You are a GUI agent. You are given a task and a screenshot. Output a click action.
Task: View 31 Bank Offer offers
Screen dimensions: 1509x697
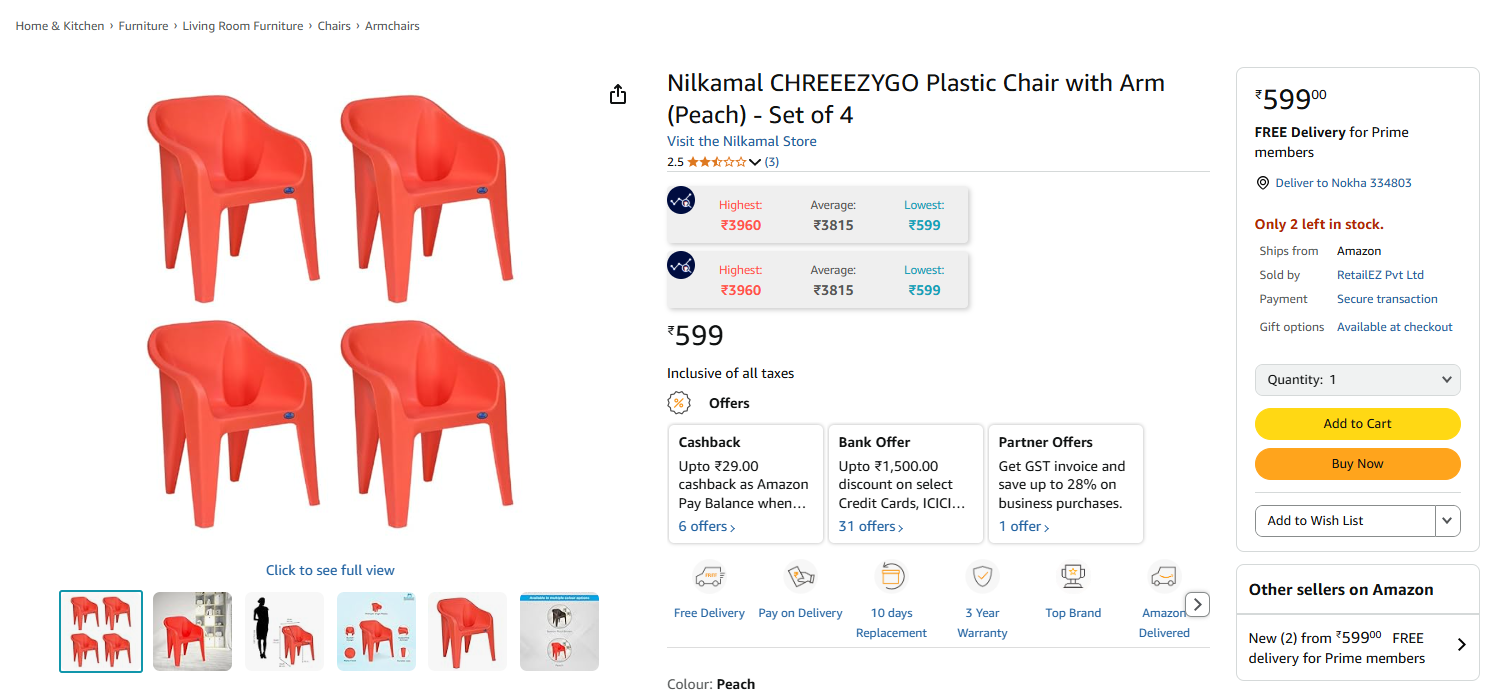click(x=871, y=527)
